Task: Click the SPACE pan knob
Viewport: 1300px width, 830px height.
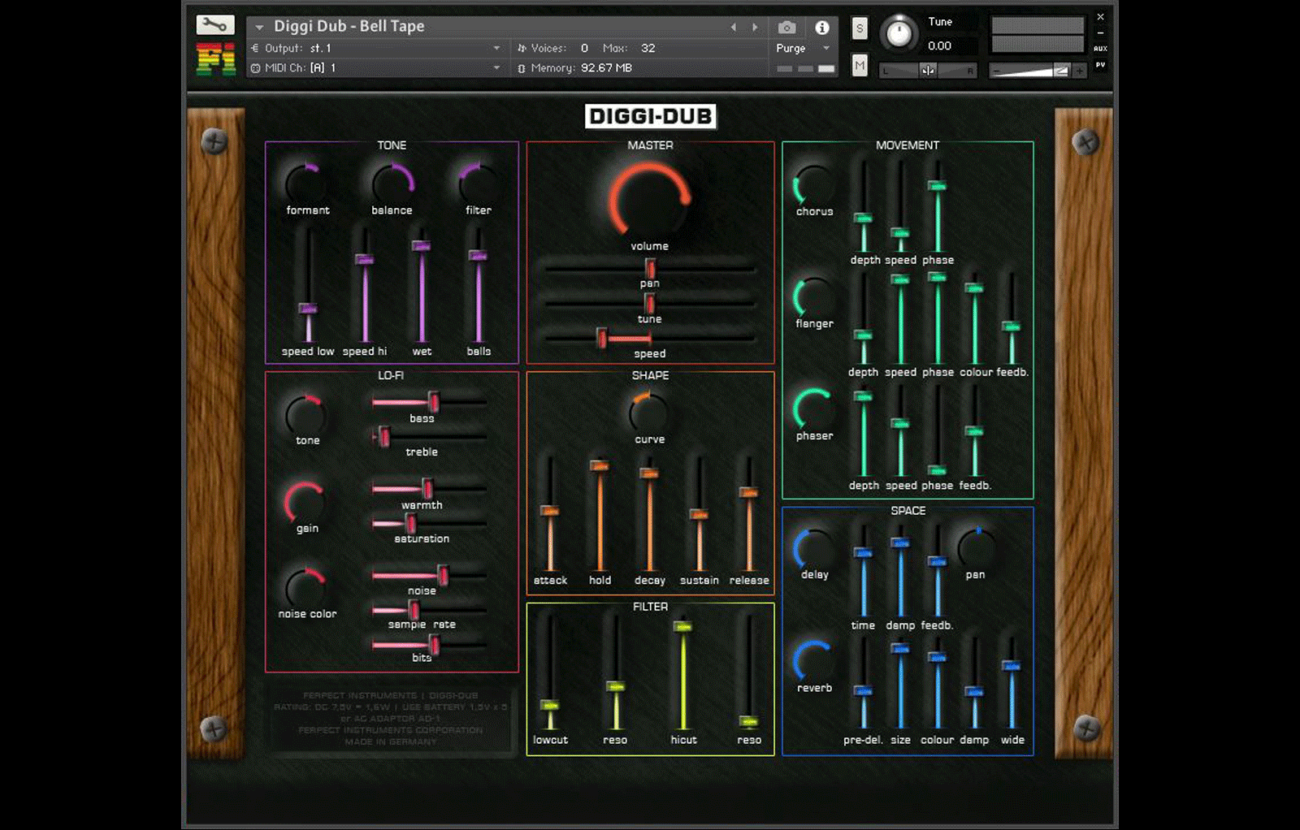Action: pos(976,549)
